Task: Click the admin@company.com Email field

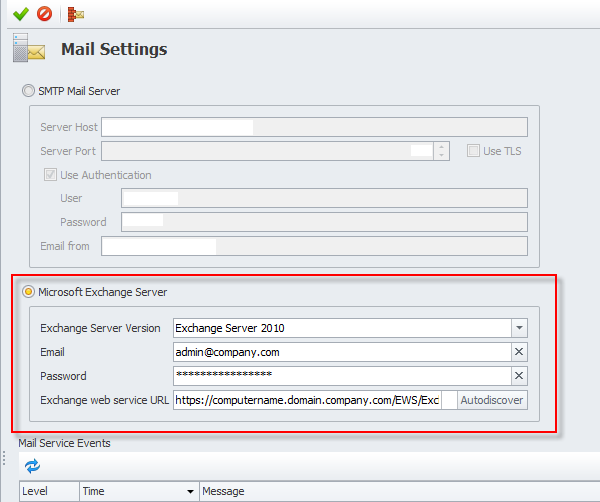Action: pos(340,352)
